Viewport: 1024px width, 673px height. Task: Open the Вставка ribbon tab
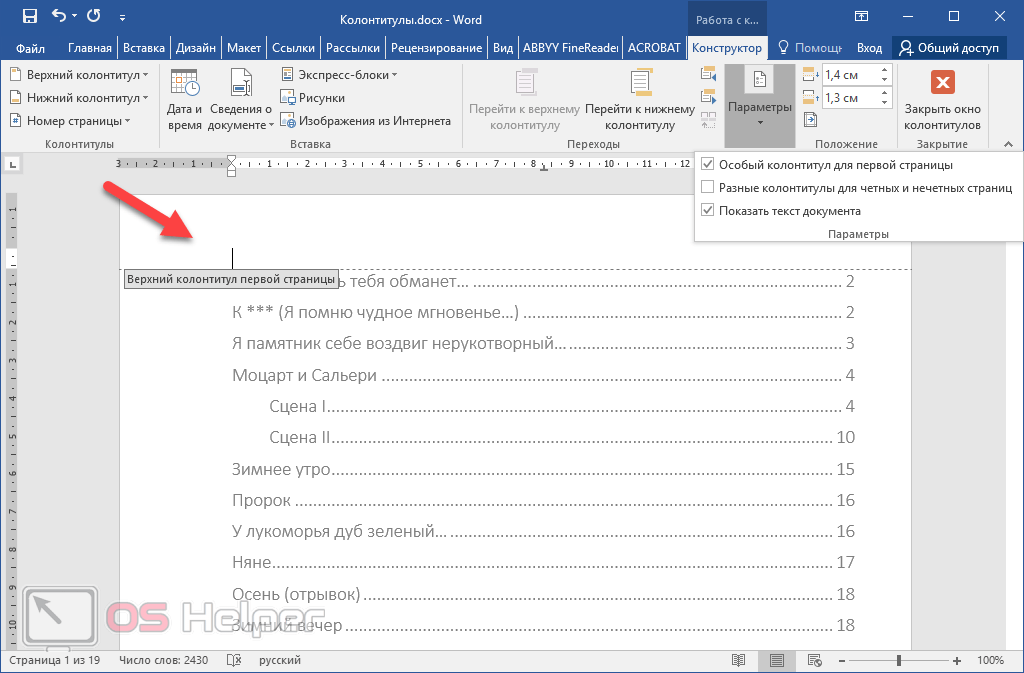pos(143,48)
